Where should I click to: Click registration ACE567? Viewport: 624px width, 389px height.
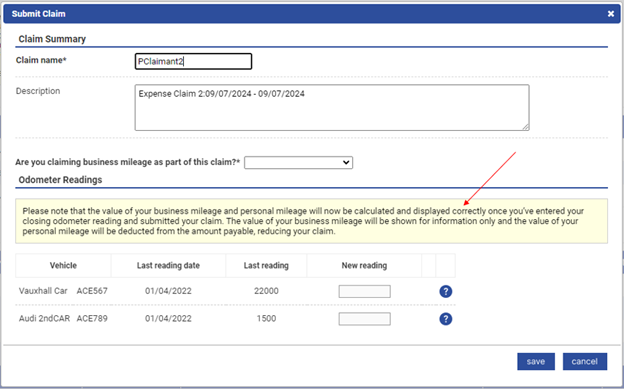pos(92,291)
